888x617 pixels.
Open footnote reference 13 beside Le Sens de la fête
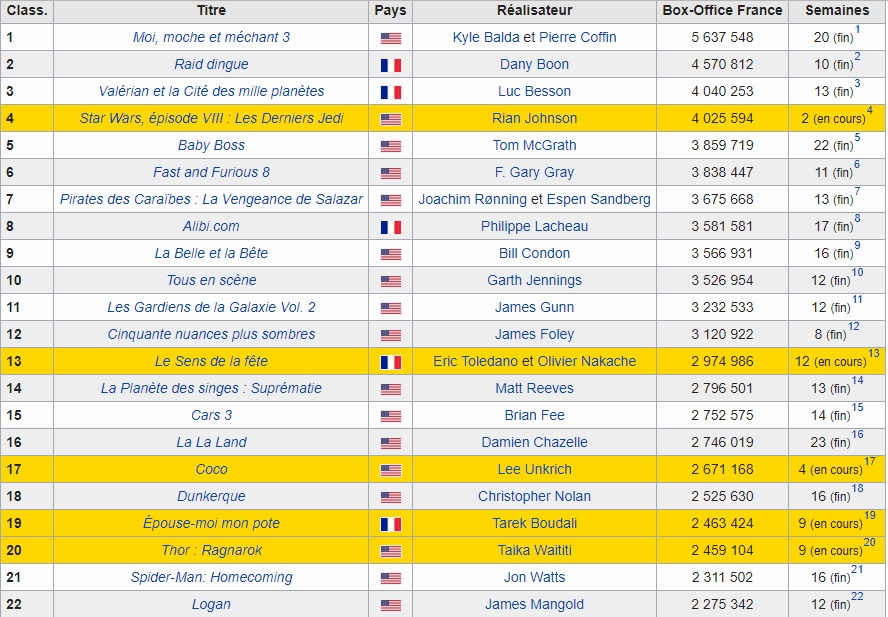(x=874, y=353)
